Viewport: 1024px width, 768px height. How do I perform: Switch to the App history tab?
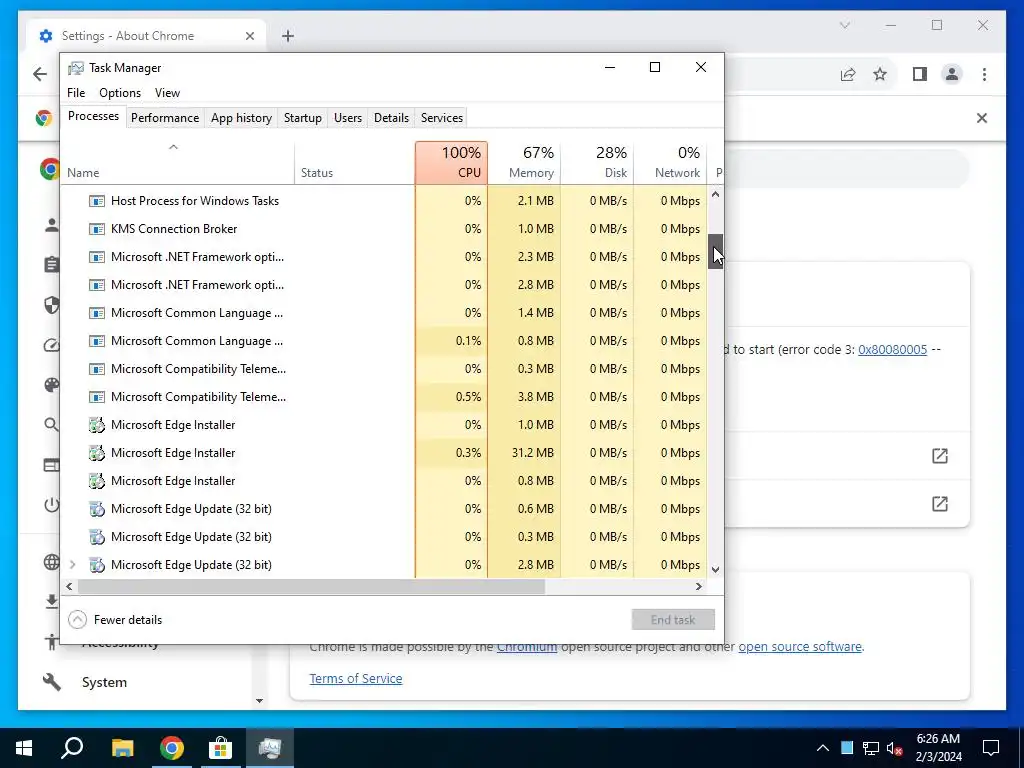pos(241,118)
